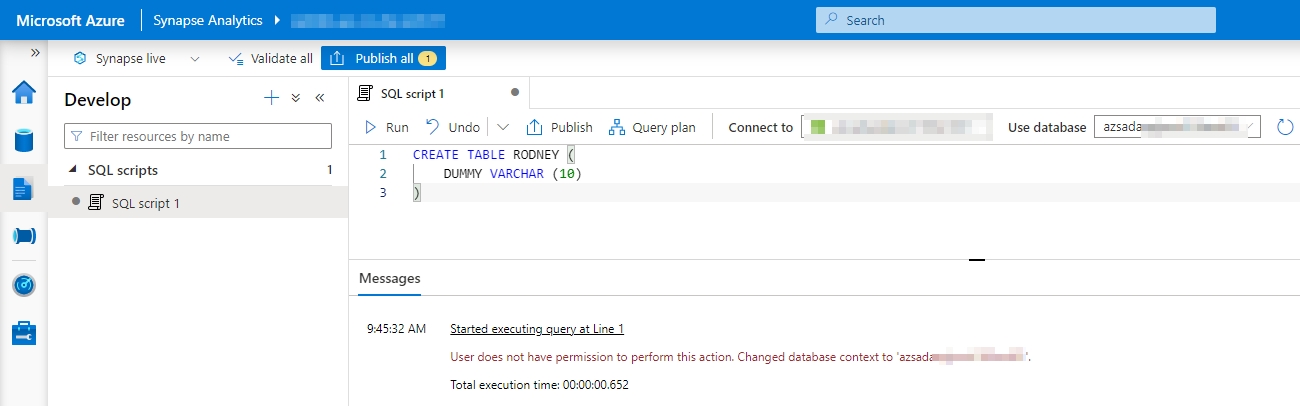Image resolution: width=1300 pixels, height=406 pixels.
Task: Publish this SQL script
Action: click(560, 127)
